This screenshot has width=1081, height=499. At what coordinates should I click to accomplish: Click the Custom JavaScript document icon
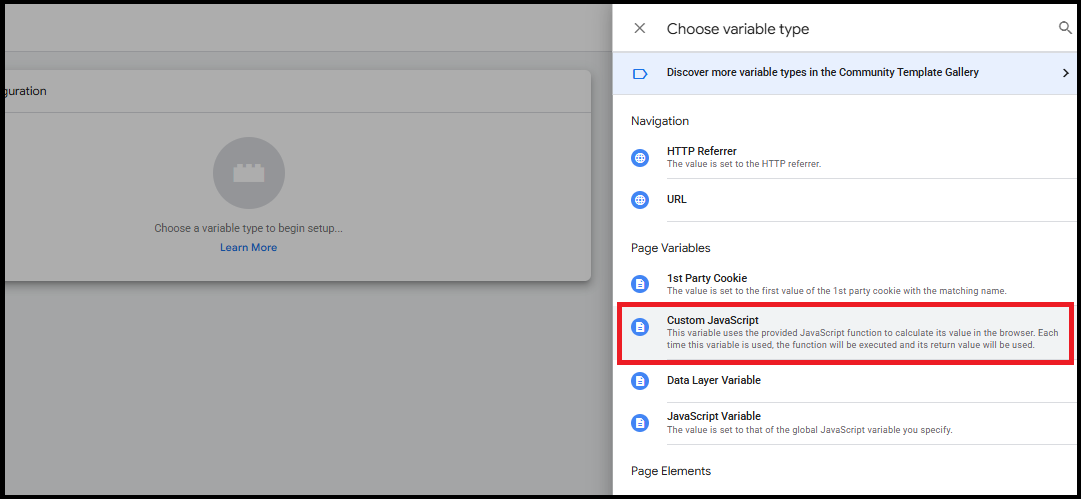(640, 327)
